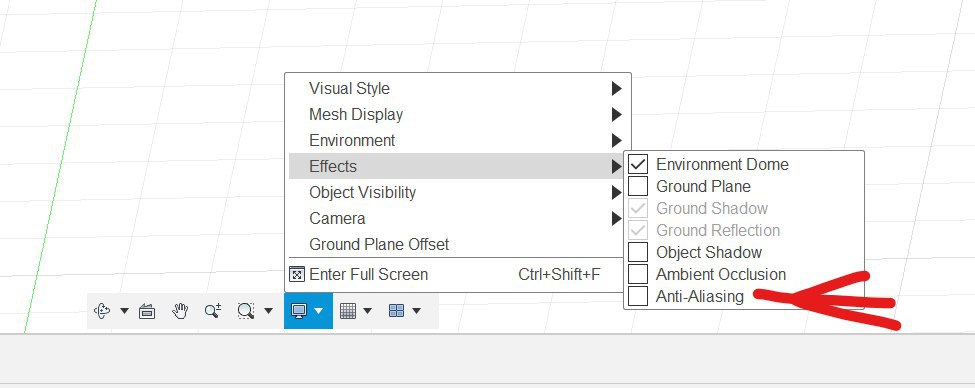Enable the Ground Plane checkbox
This screenshot has height=388, width=975.
coord(638,186)
